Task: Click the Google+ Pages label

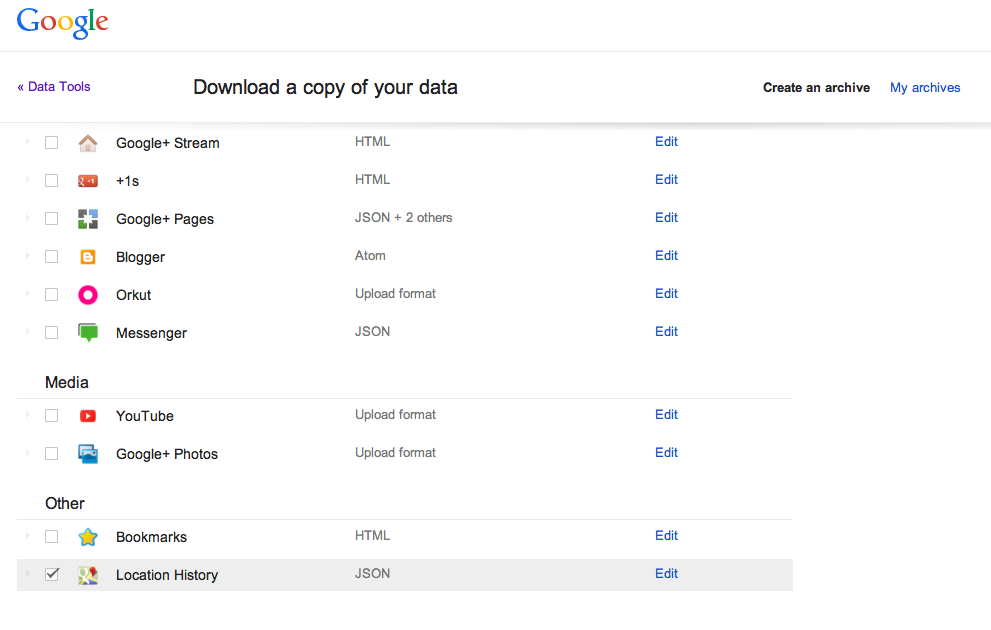Action: [165, 219]
